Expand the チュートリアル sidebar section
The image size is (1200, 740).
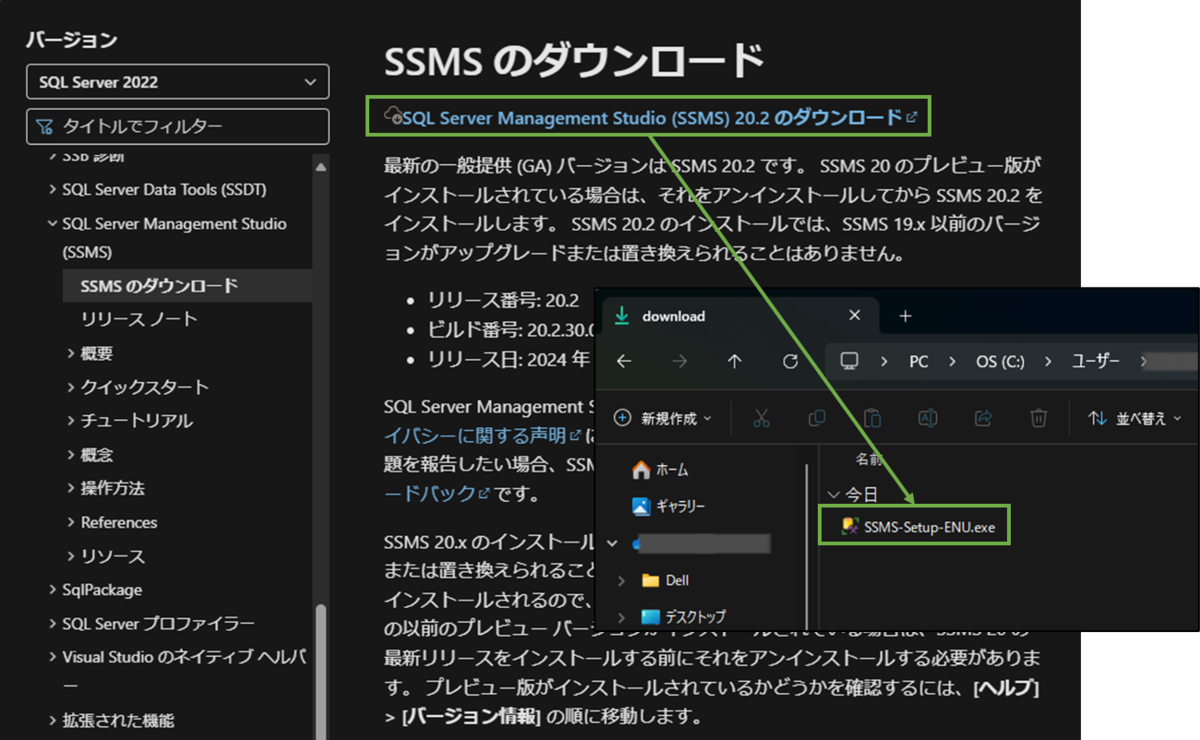coord(71,421)
